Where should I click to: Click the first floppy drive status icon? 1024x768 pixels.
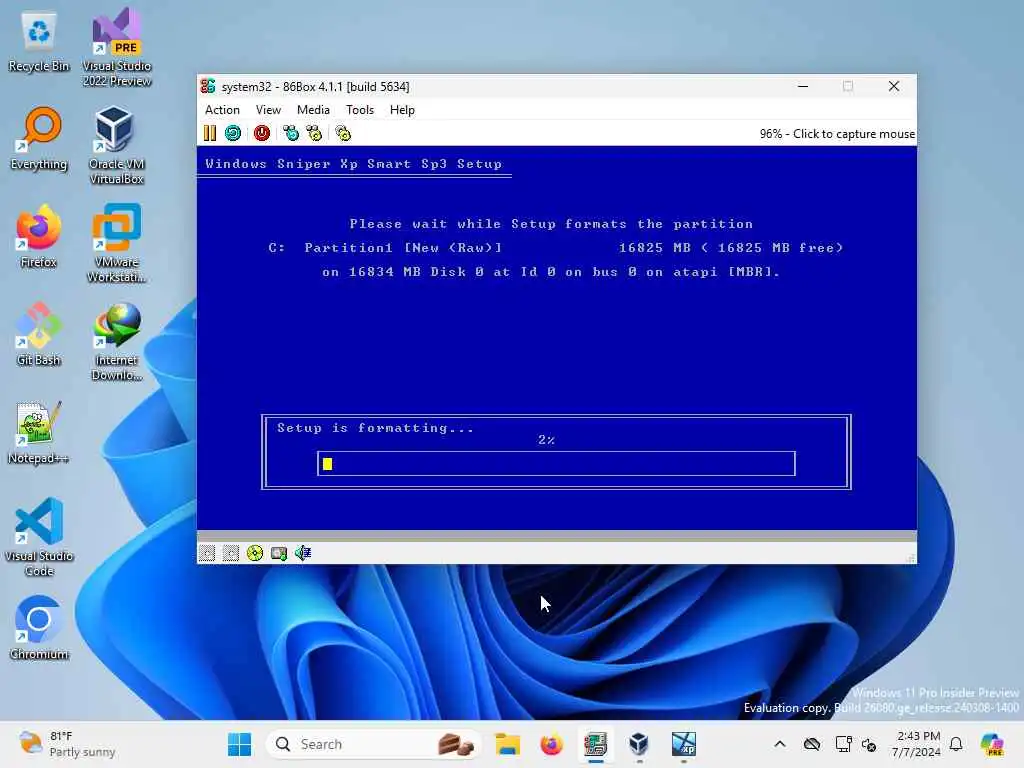click(207, 553)
